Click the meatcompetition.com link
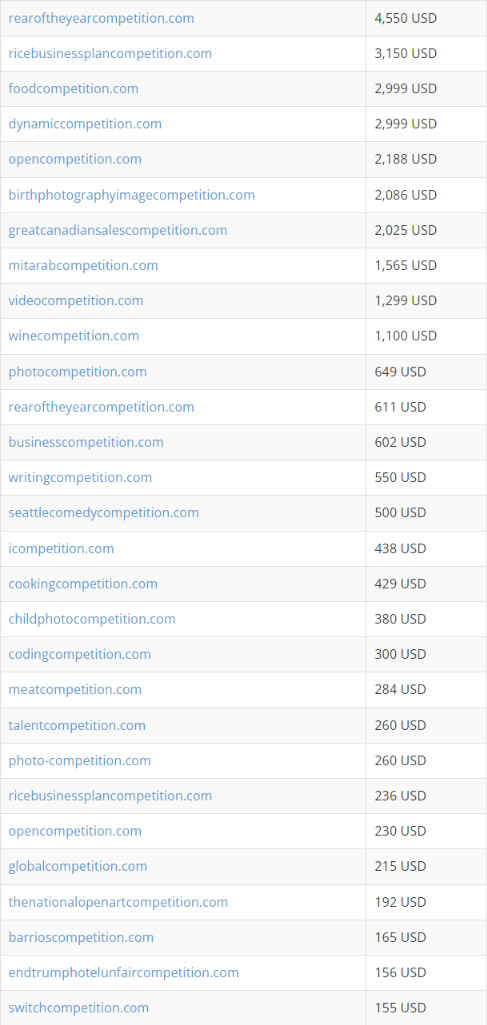Screen dimensions: 487x1025 click(75, 689)
